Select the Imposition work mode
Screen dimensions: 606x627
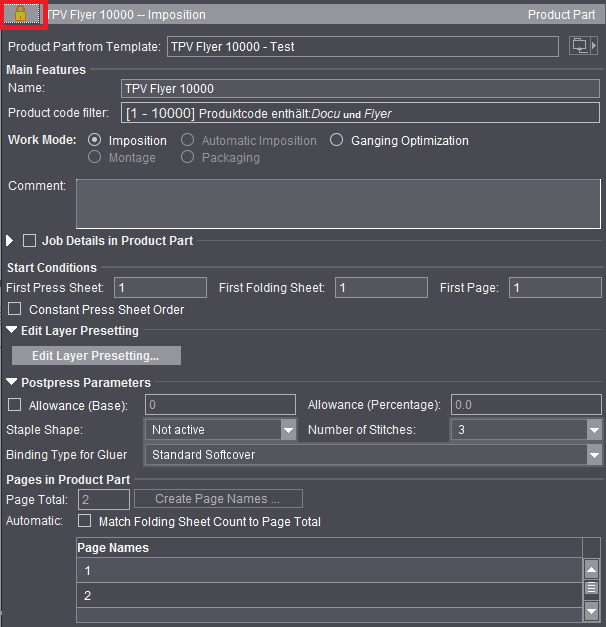coord(96,141)
